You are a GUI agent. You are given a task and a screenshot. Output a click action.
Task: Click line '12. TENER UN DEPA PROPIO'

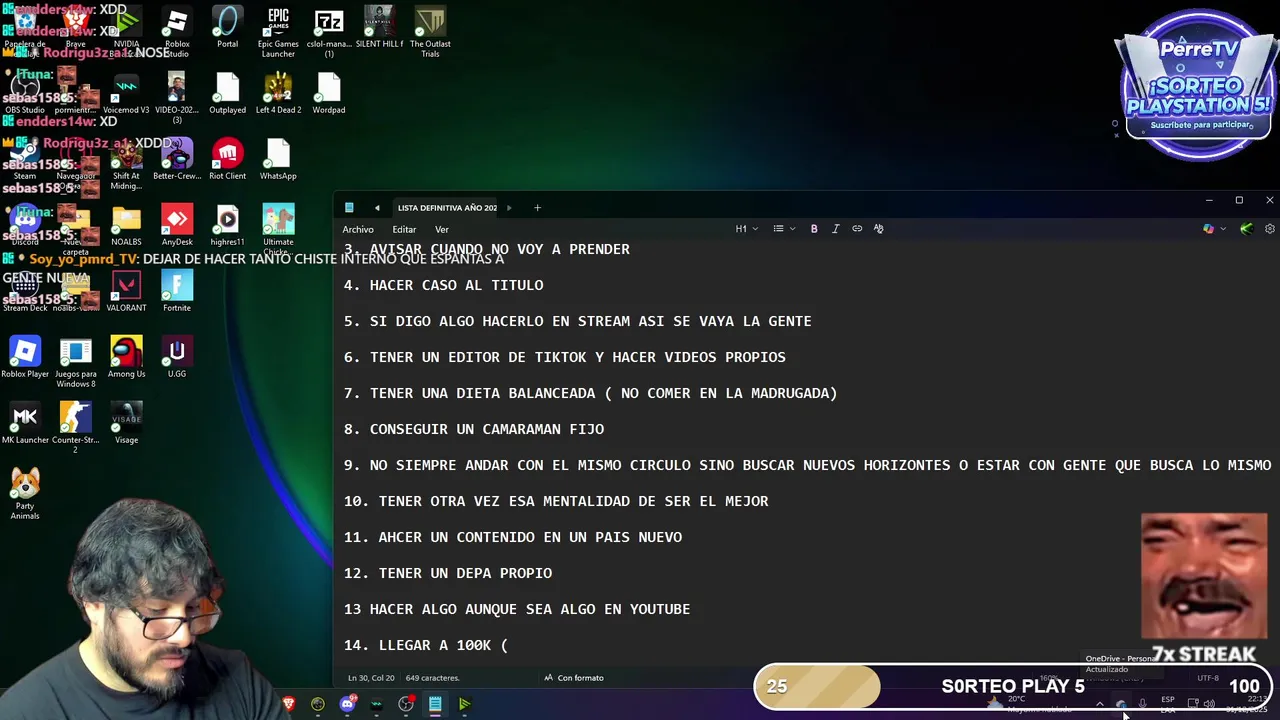[x=448, y=573]
